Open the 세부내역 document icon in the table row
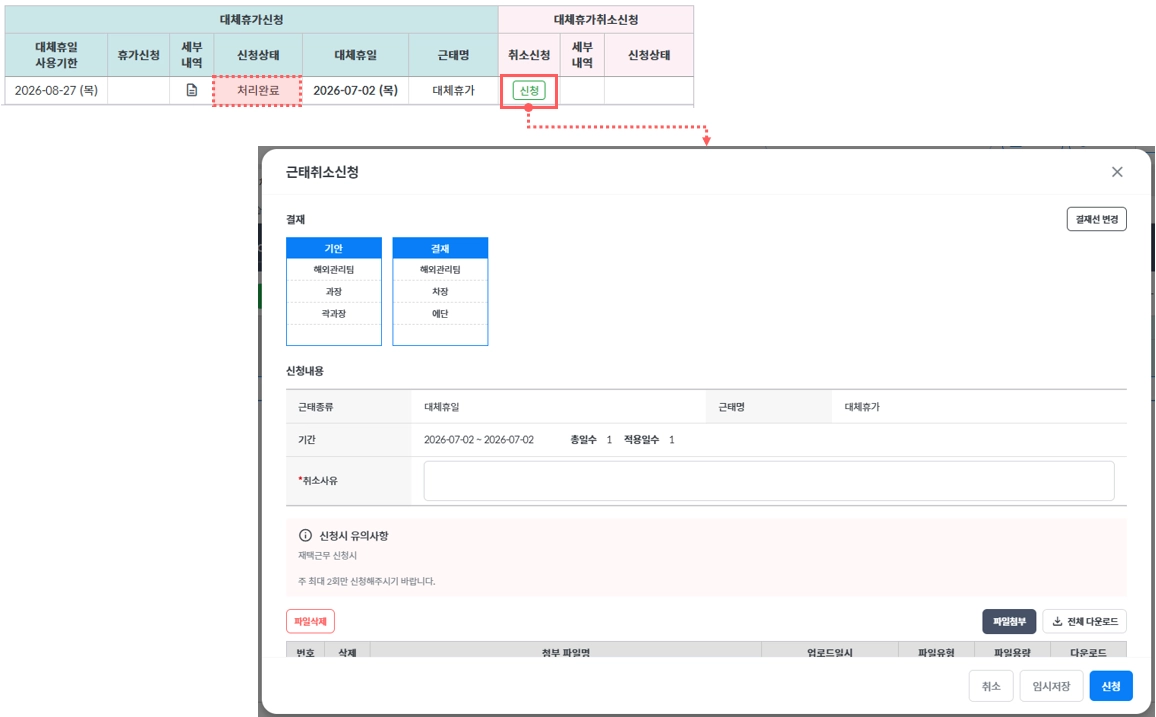1156x717 pixels. pos(192,90)
